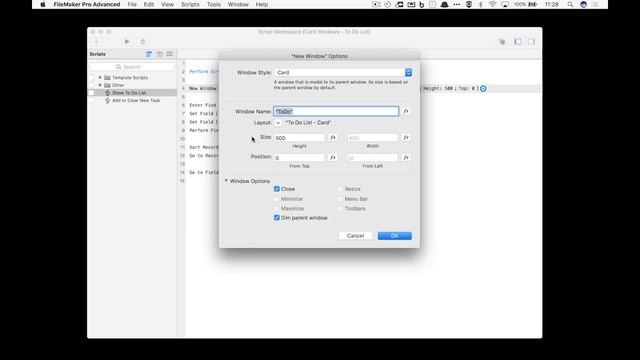640x360 pixels.
Task: Click the scripts Search field
Action: (131, 67)
